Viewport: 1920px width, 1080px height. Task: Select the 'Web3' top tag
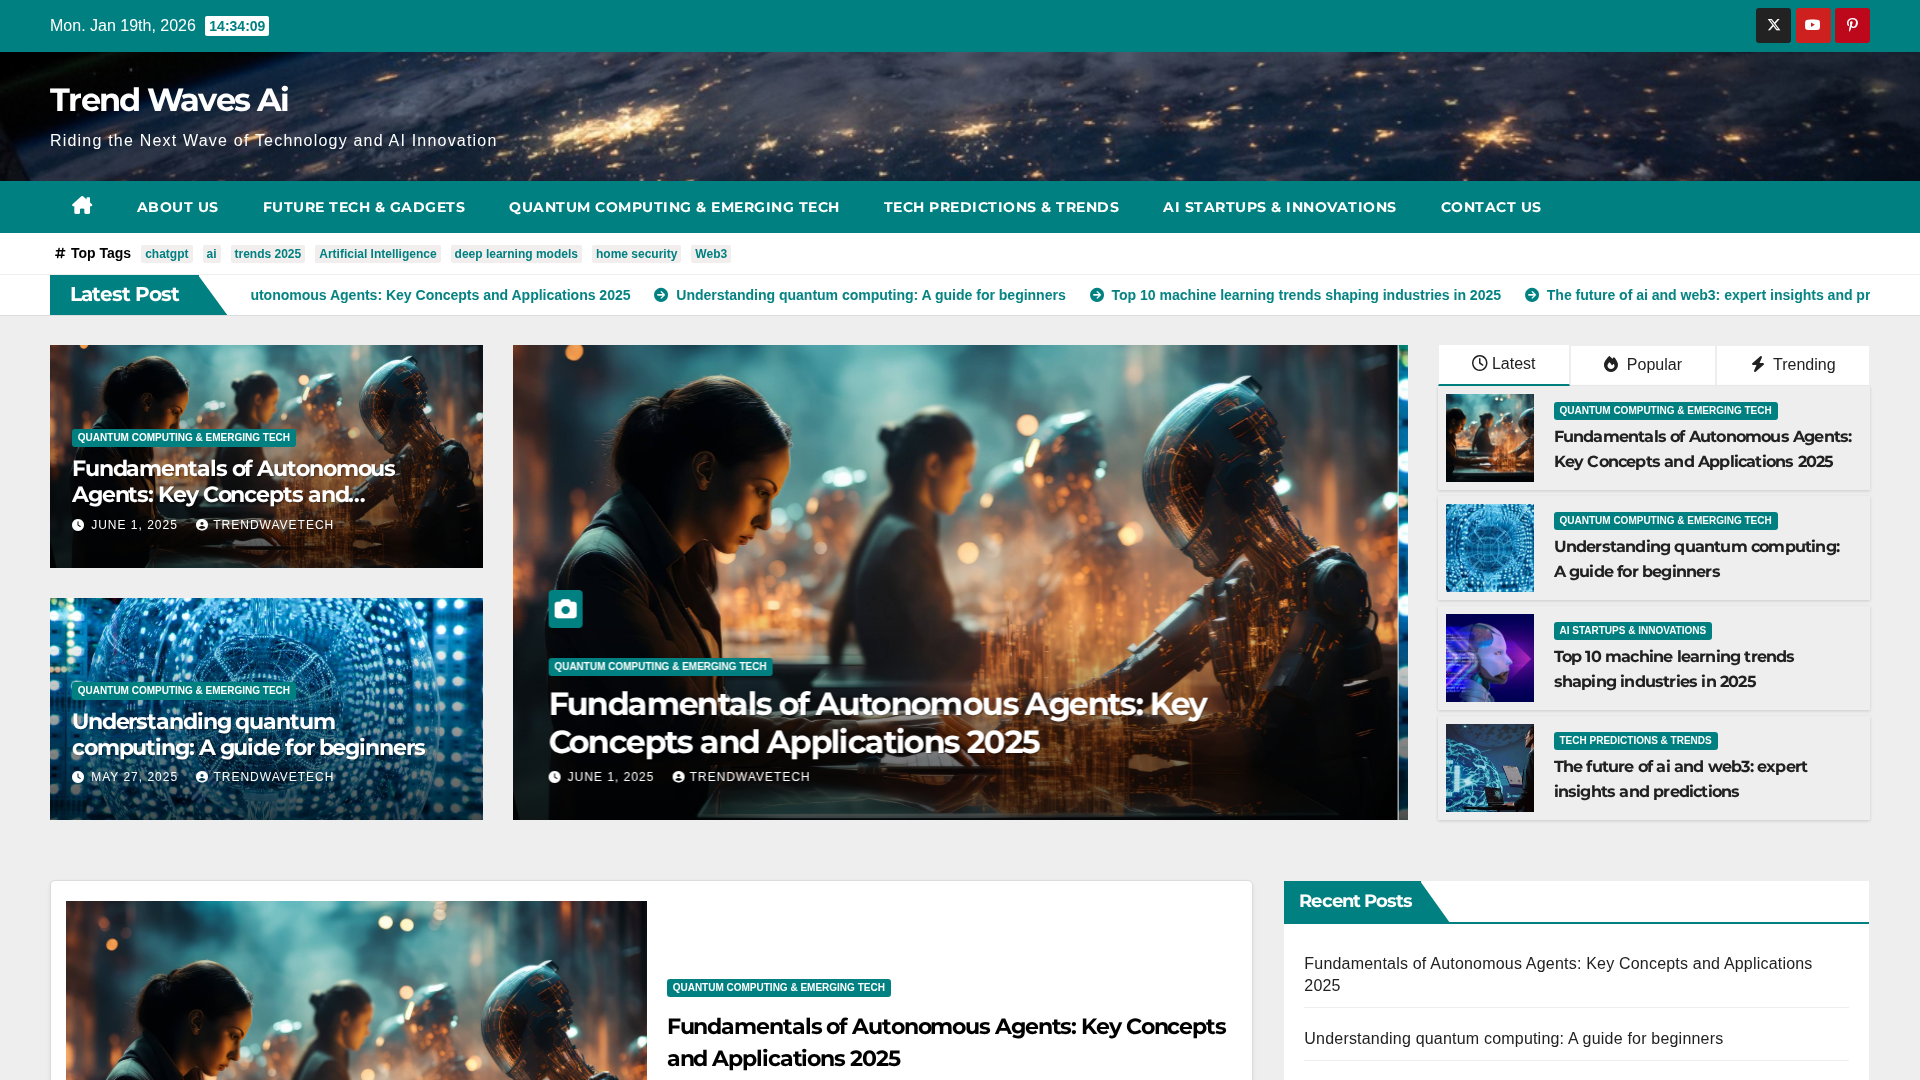point(711,254)
